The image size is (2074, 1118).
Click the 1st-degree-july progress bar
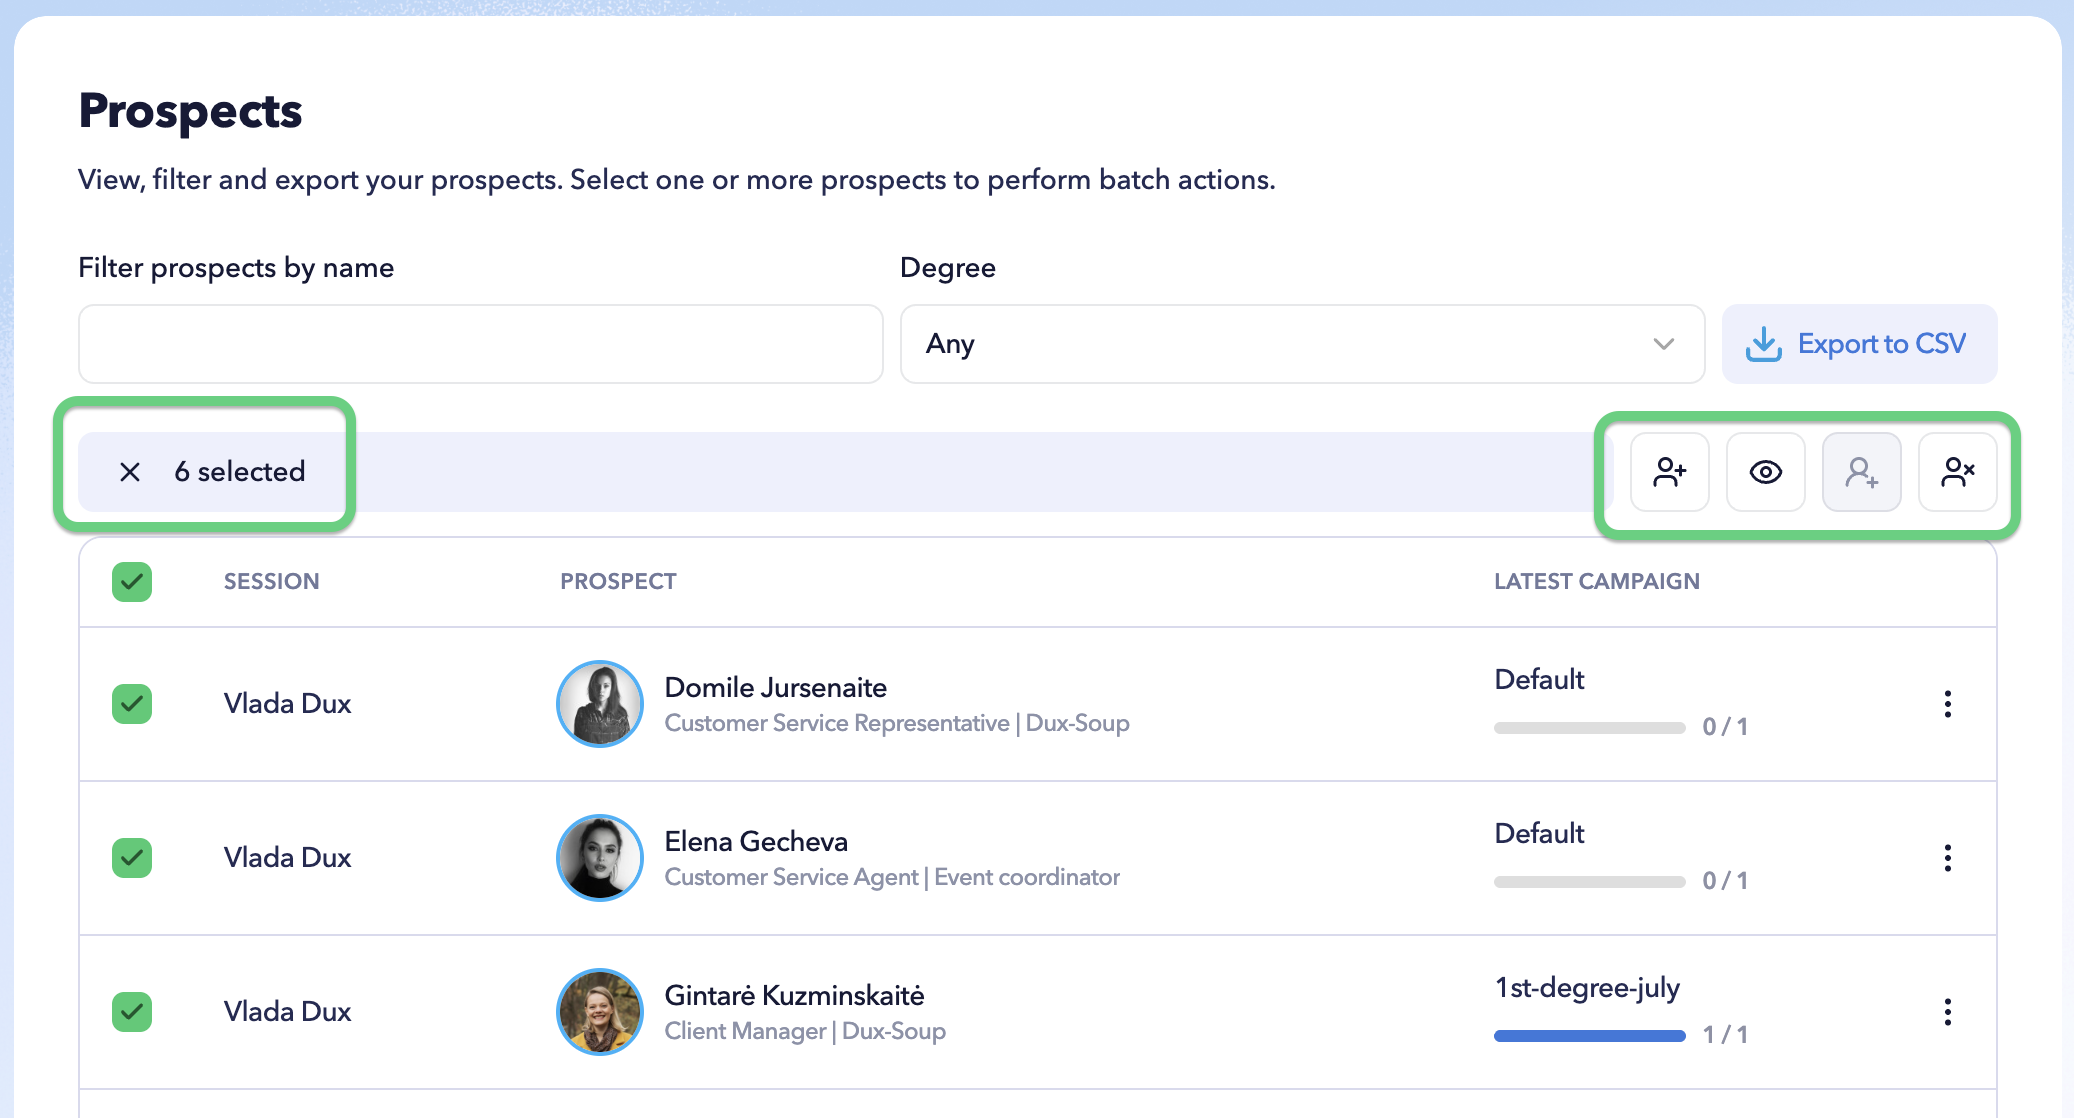point(1590,1036)
